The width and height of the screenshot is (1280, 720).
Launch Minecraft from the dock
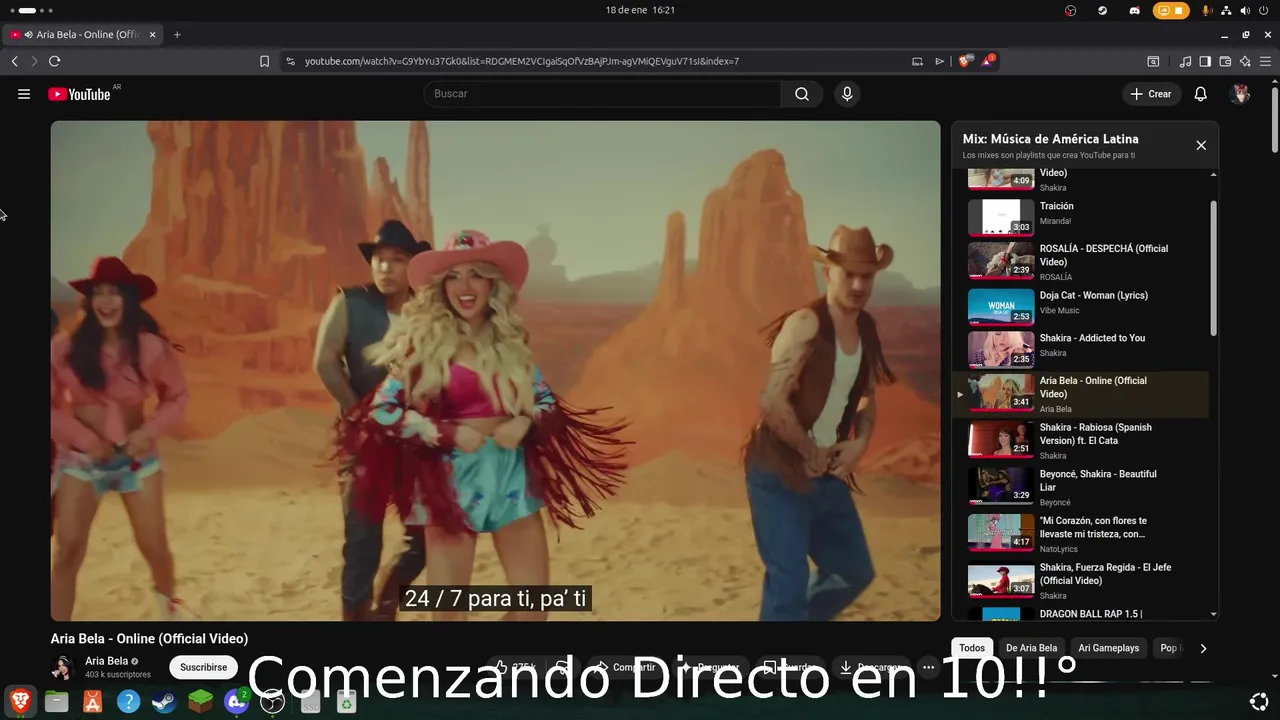(201, 701)
